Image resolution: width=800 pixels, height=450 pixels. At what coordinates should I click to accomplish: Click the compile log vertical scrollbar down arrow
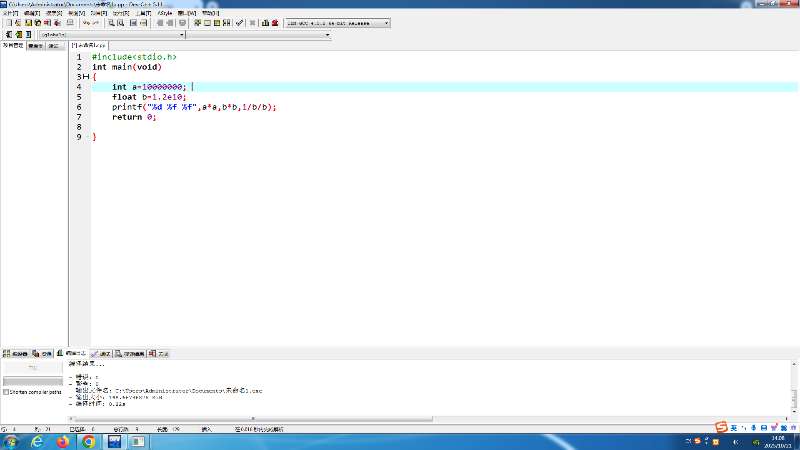click(x=794, y=410)
